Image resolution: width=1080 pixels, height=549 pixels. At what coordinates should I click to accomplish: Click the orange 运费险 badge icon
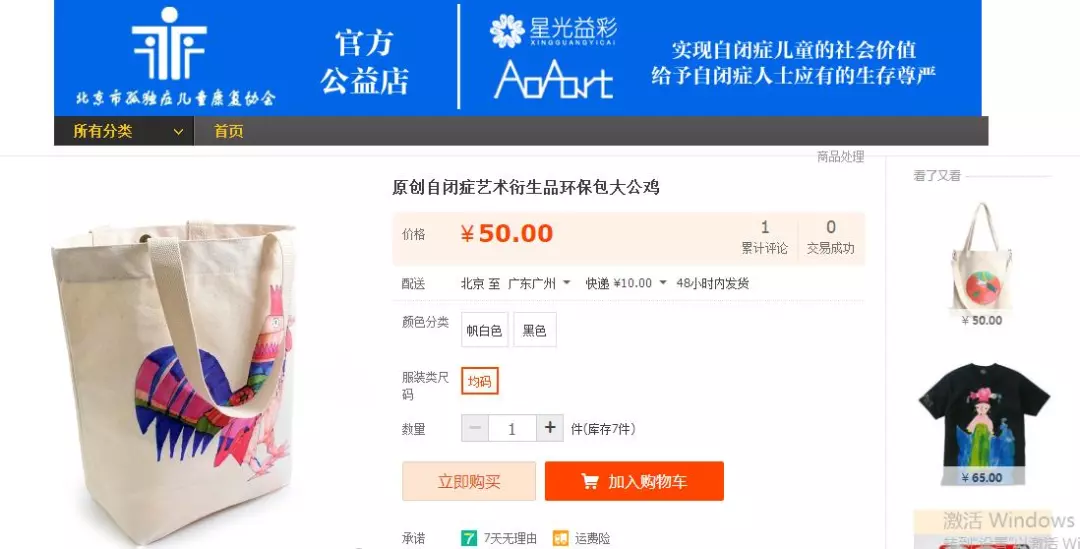click(x=561, y=538)
